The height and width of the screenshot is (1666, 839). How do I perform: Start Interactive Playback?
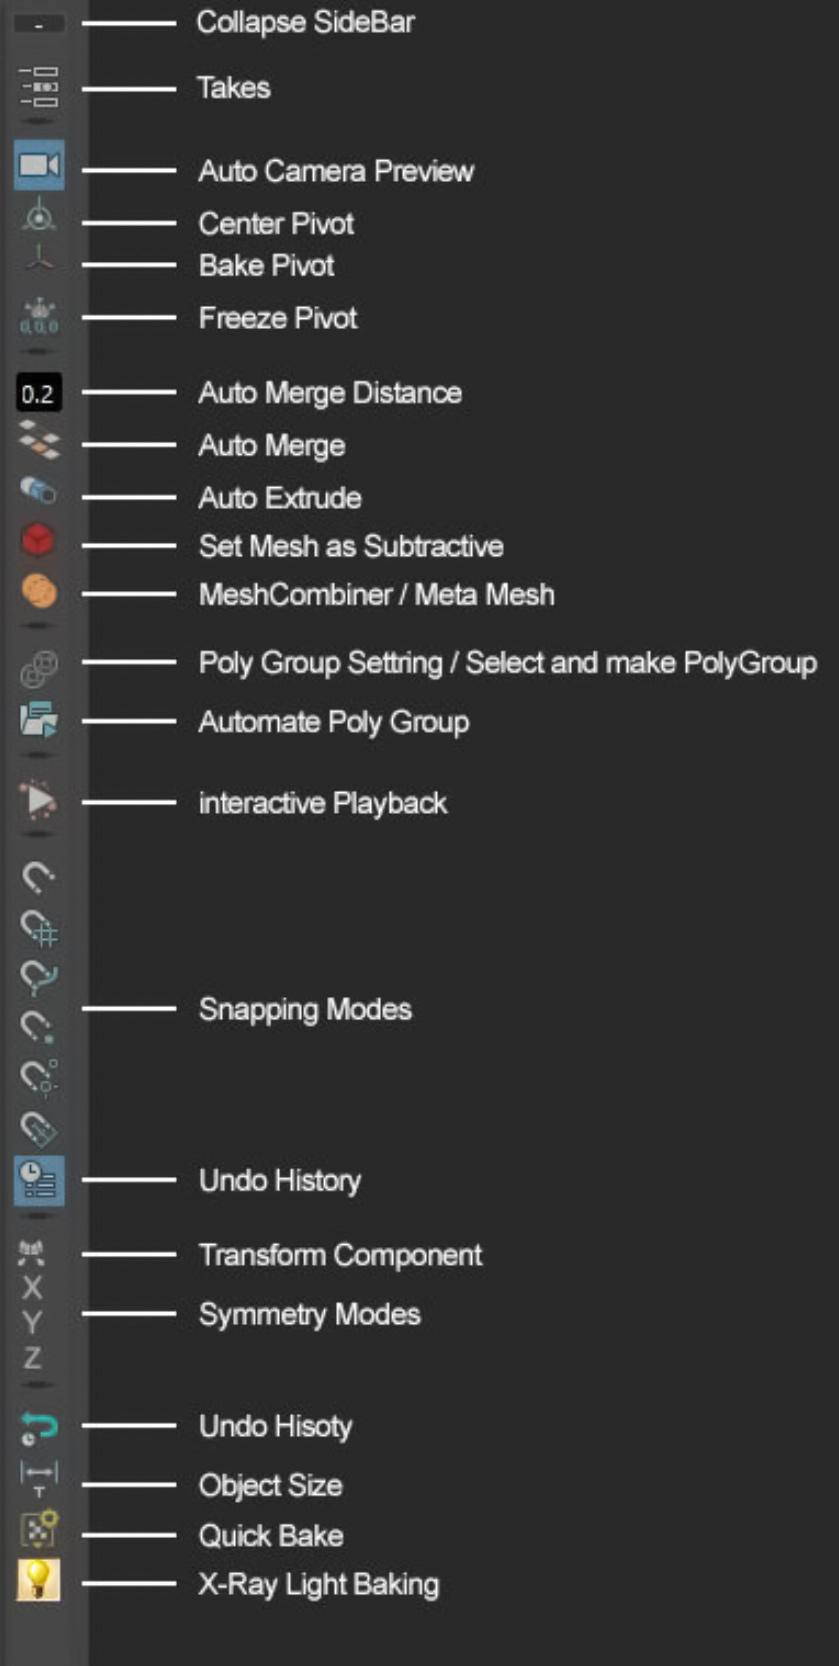point(39,800)
